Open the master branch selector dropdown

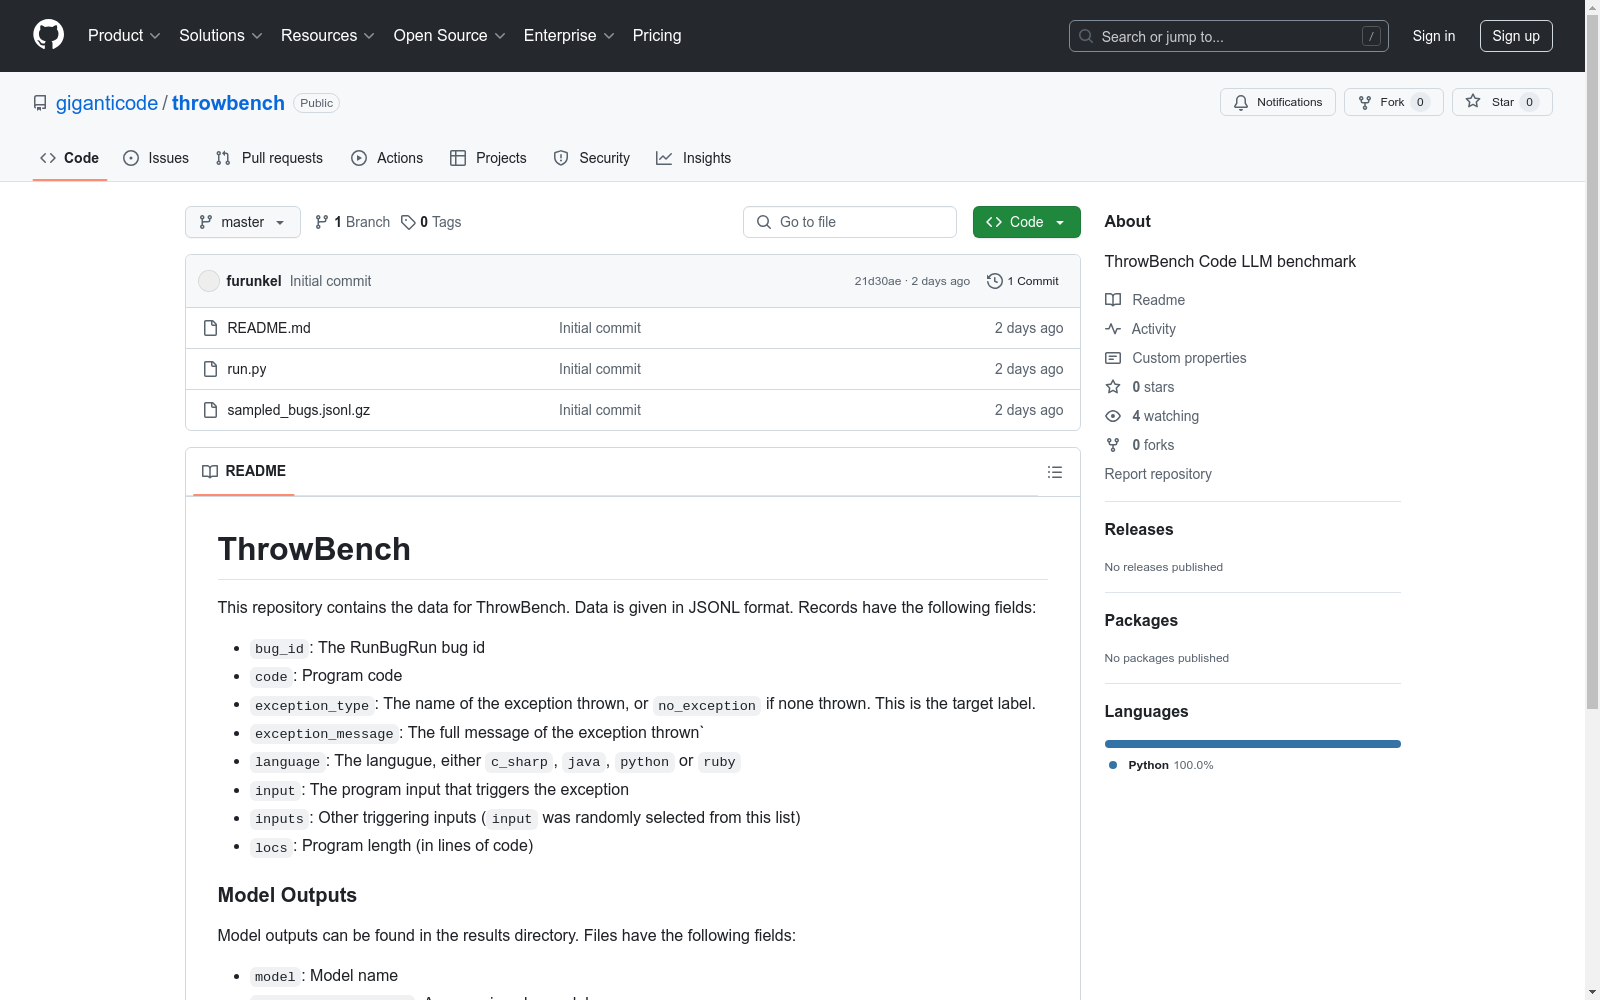[x=243, y=222]
